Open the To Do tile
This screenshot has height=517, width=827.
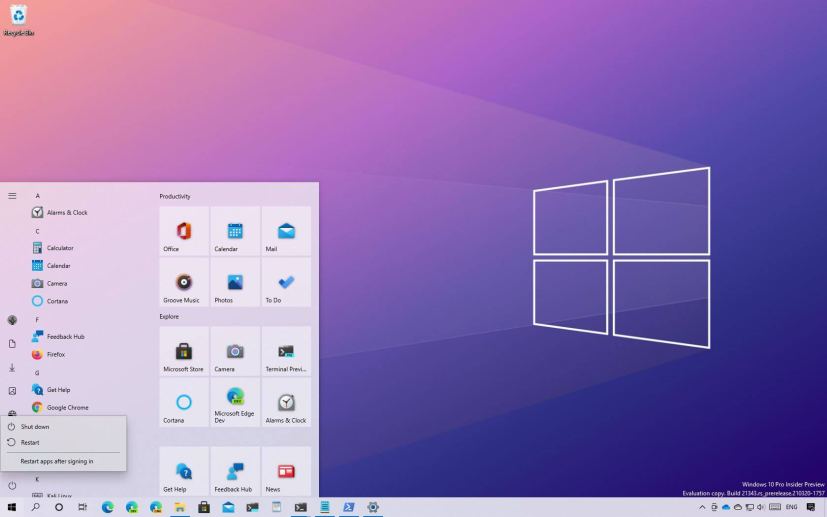click(286, 282)
